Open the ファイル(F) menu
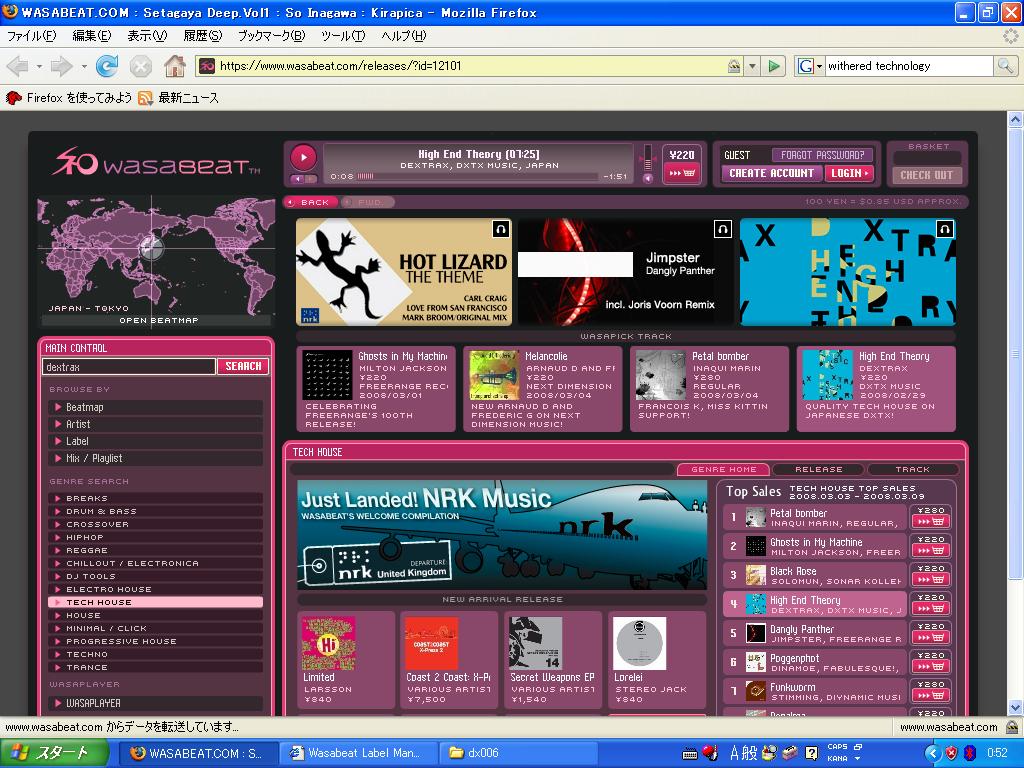 (x=31, y=36)
